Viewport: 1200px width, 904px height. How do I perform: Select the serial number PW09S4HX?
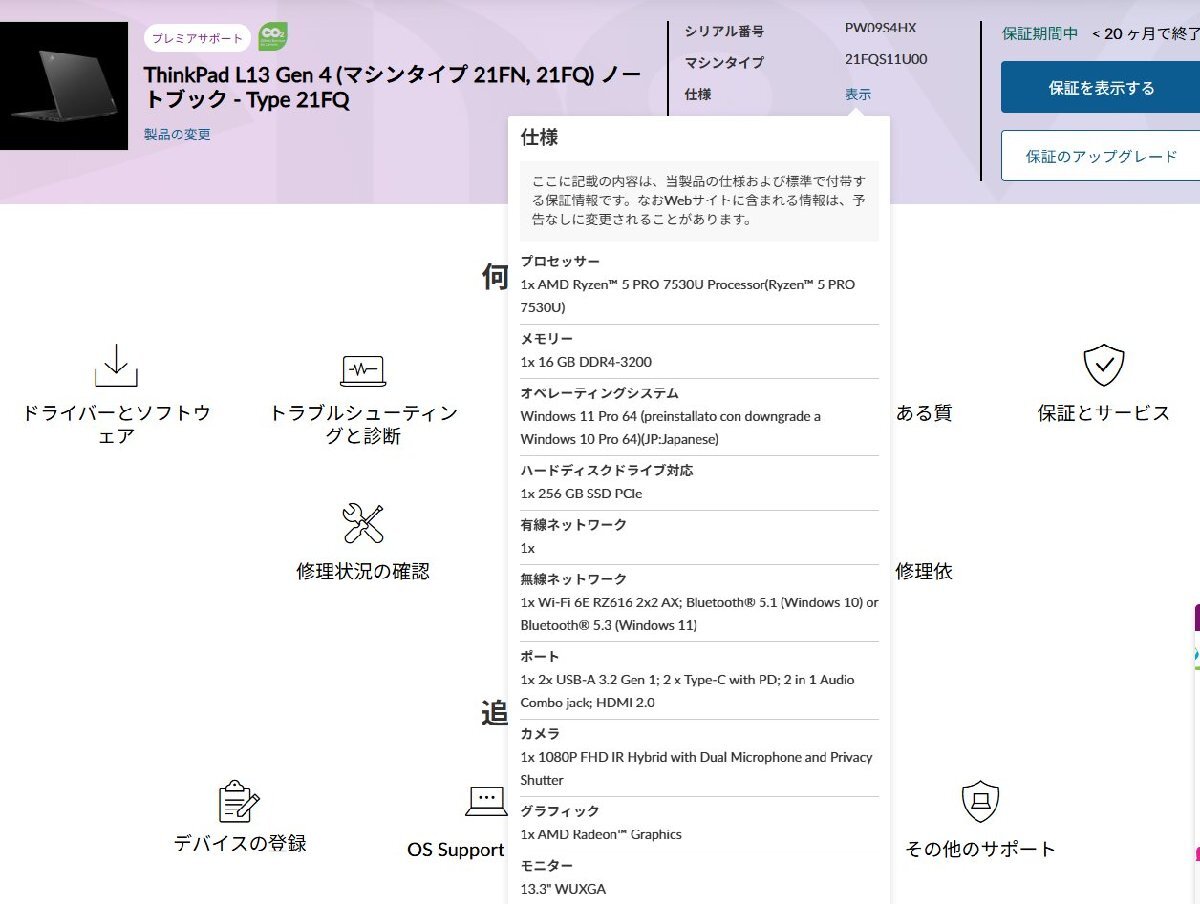(880, 28)
